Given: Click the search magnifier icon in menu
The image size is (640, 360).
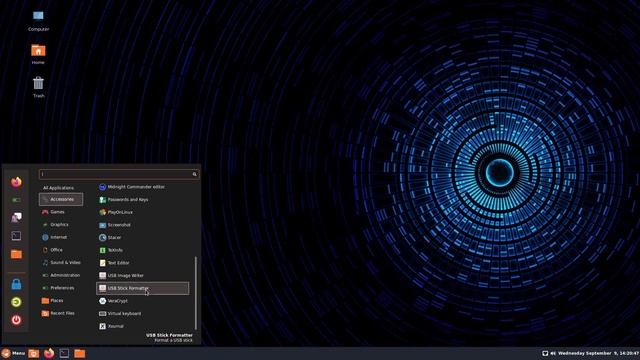Looking at the screenshot, I should coord(195,174).
